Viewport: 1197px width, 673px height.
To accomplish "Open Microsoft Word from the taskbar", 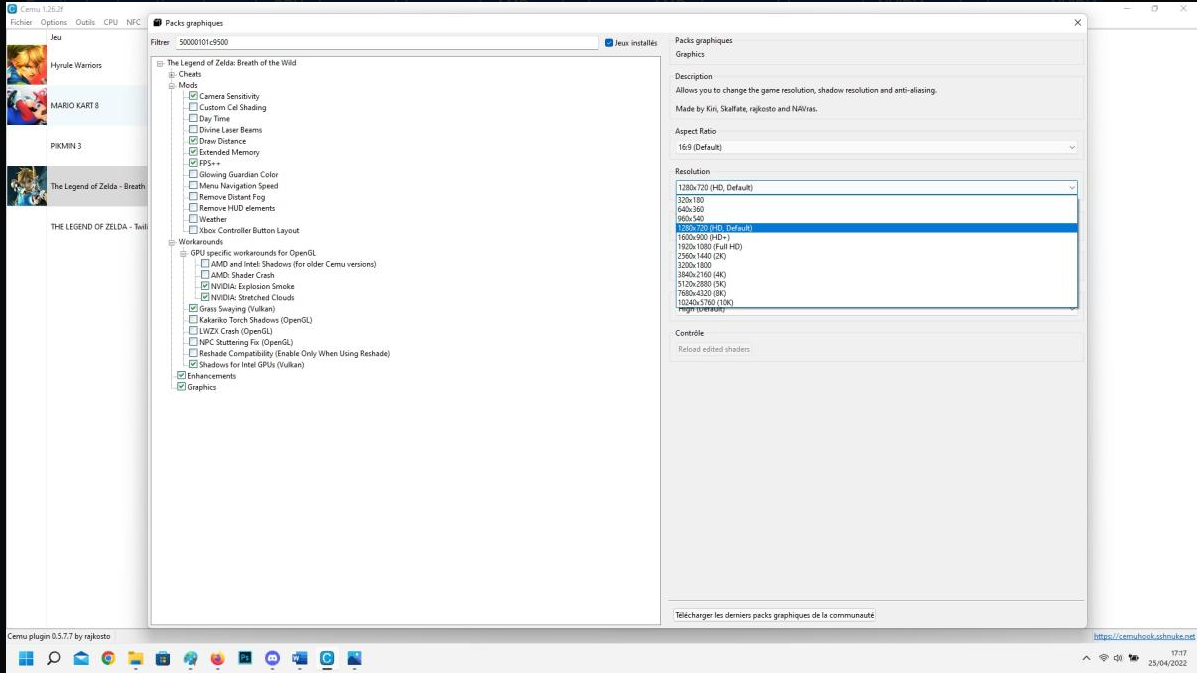I will pos(299,658).
